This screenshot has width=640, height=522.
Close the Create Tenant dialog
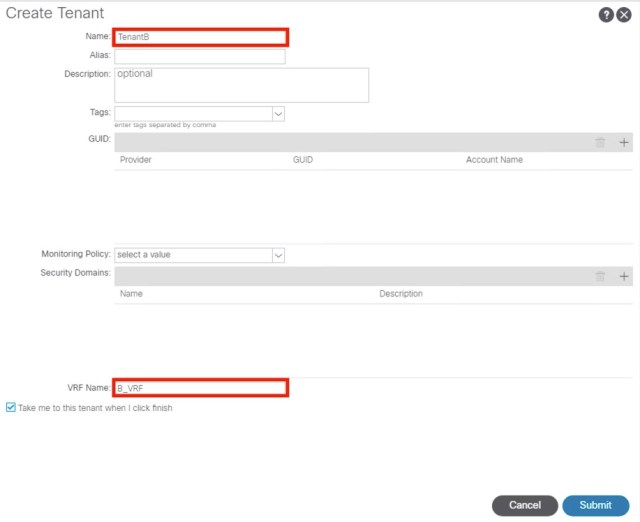(x=624, y=15)
